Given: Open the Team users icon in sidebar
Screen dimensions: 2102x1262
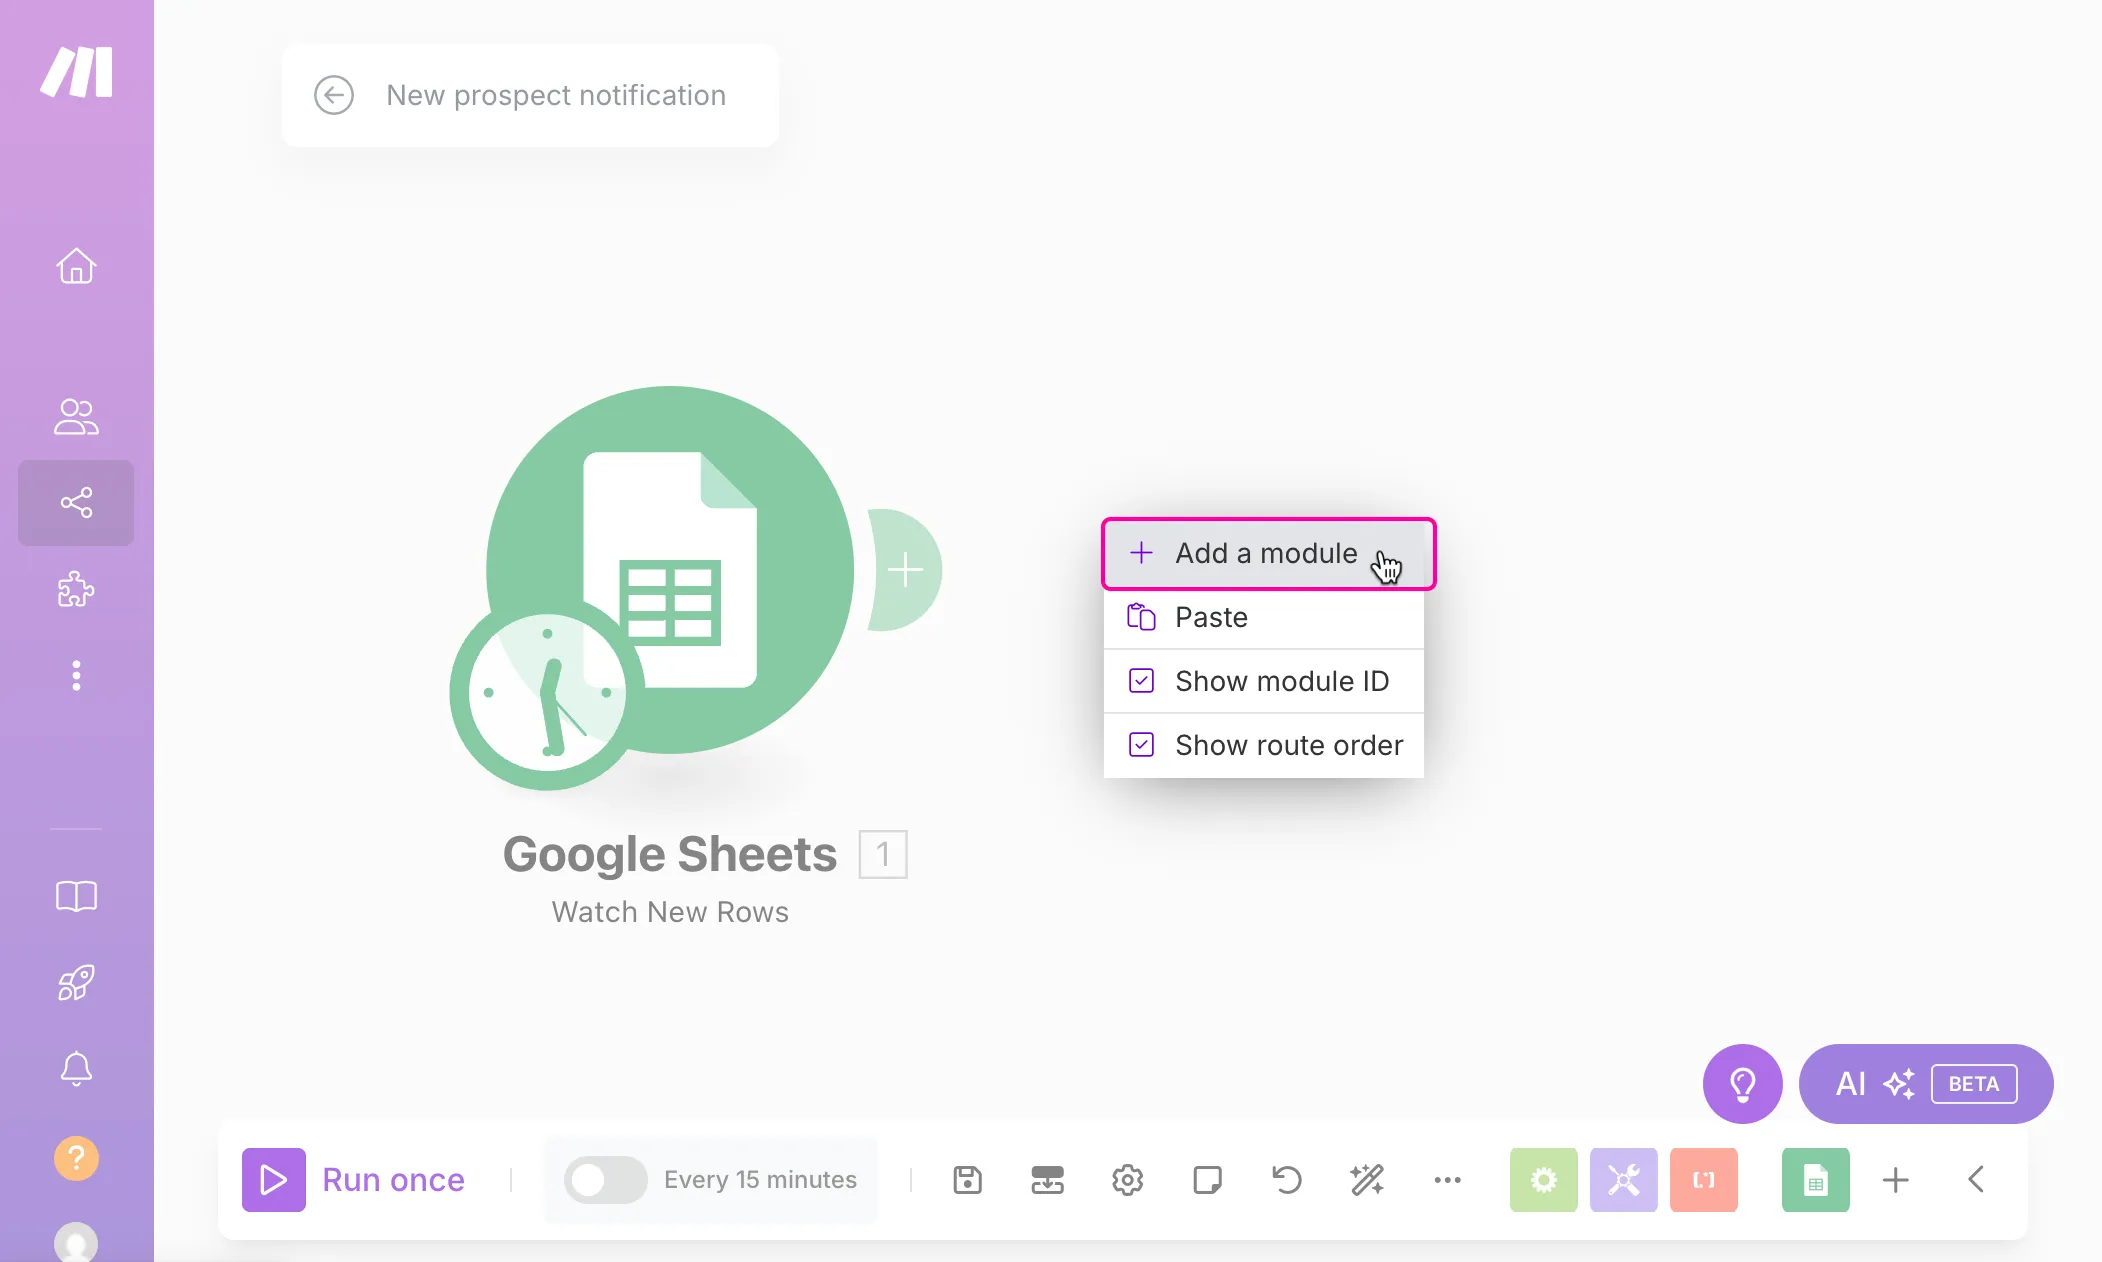Looking at the screenshot, I should coord(76,417).
